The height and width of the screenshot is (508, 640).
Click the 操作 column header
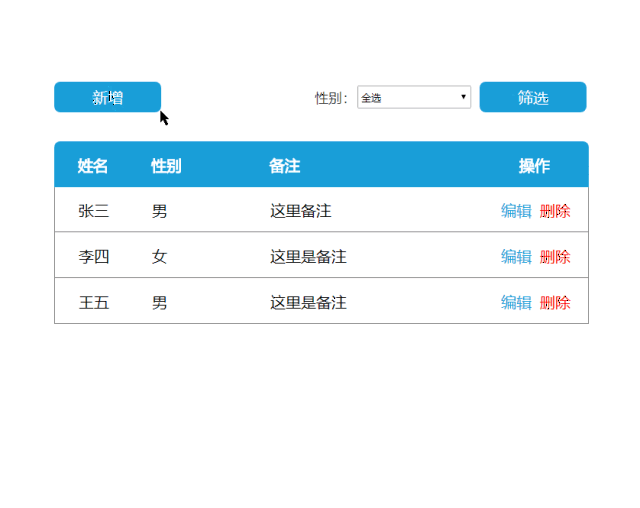coord(534,166)
